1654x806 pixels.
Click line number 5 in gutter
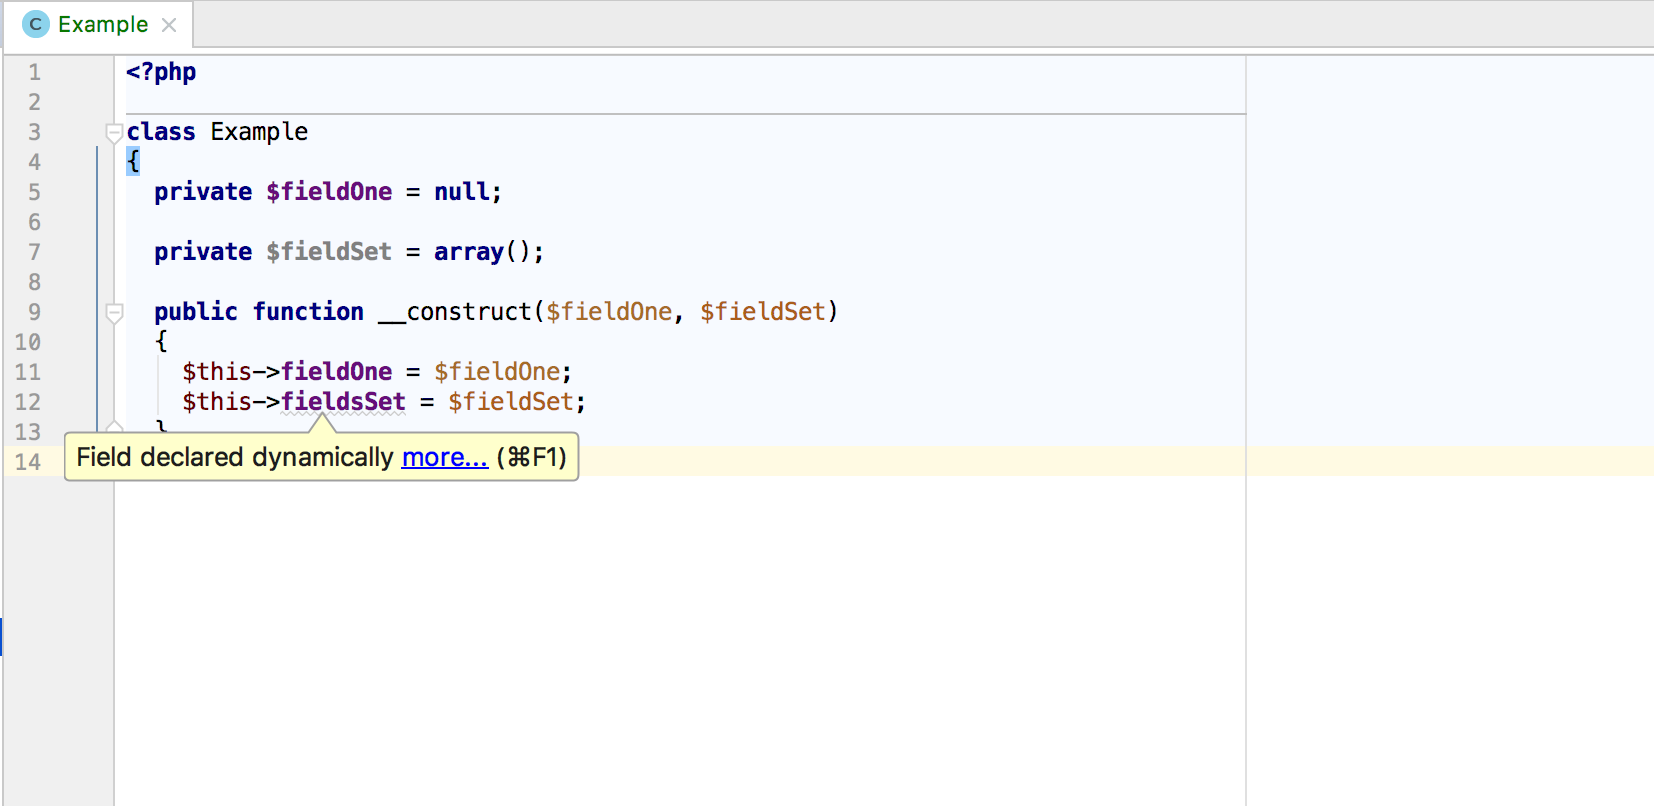(x=34, y=192)
